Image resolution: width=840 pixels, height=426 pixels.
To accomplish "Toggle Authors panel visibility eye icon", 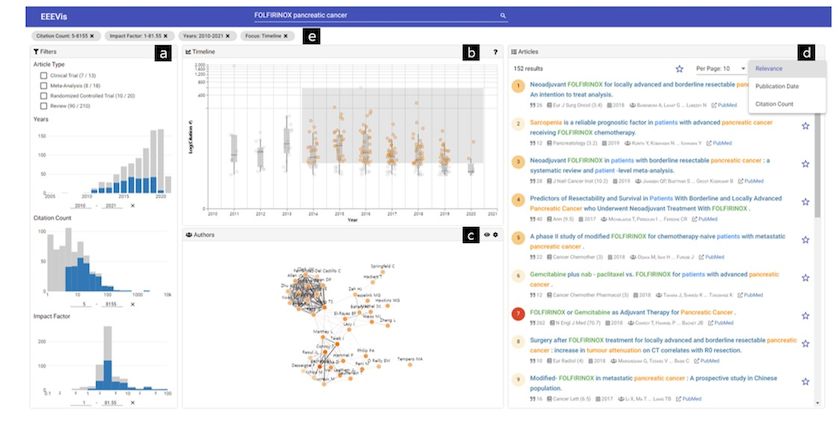I will (x=487, y=234).
